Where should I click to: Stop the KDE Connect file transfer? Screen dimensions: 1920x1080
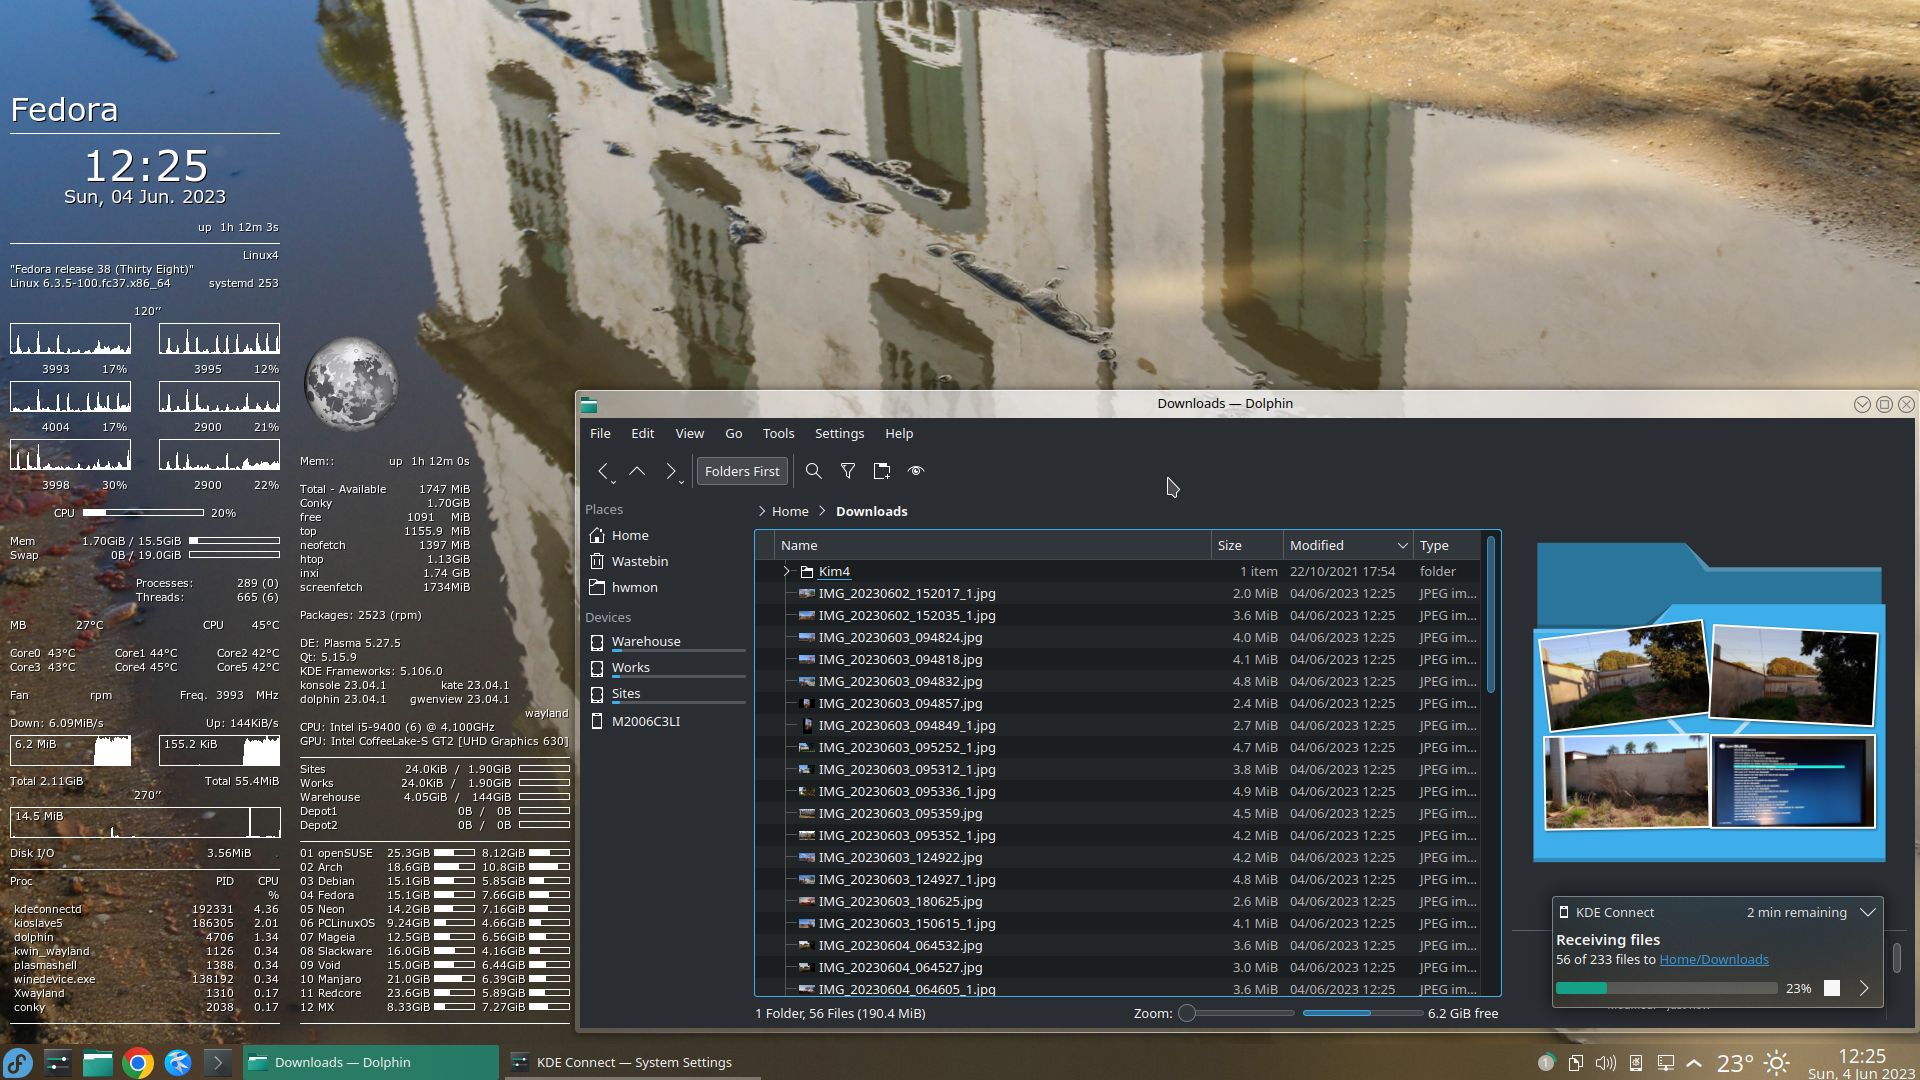tap(1831, 988)
